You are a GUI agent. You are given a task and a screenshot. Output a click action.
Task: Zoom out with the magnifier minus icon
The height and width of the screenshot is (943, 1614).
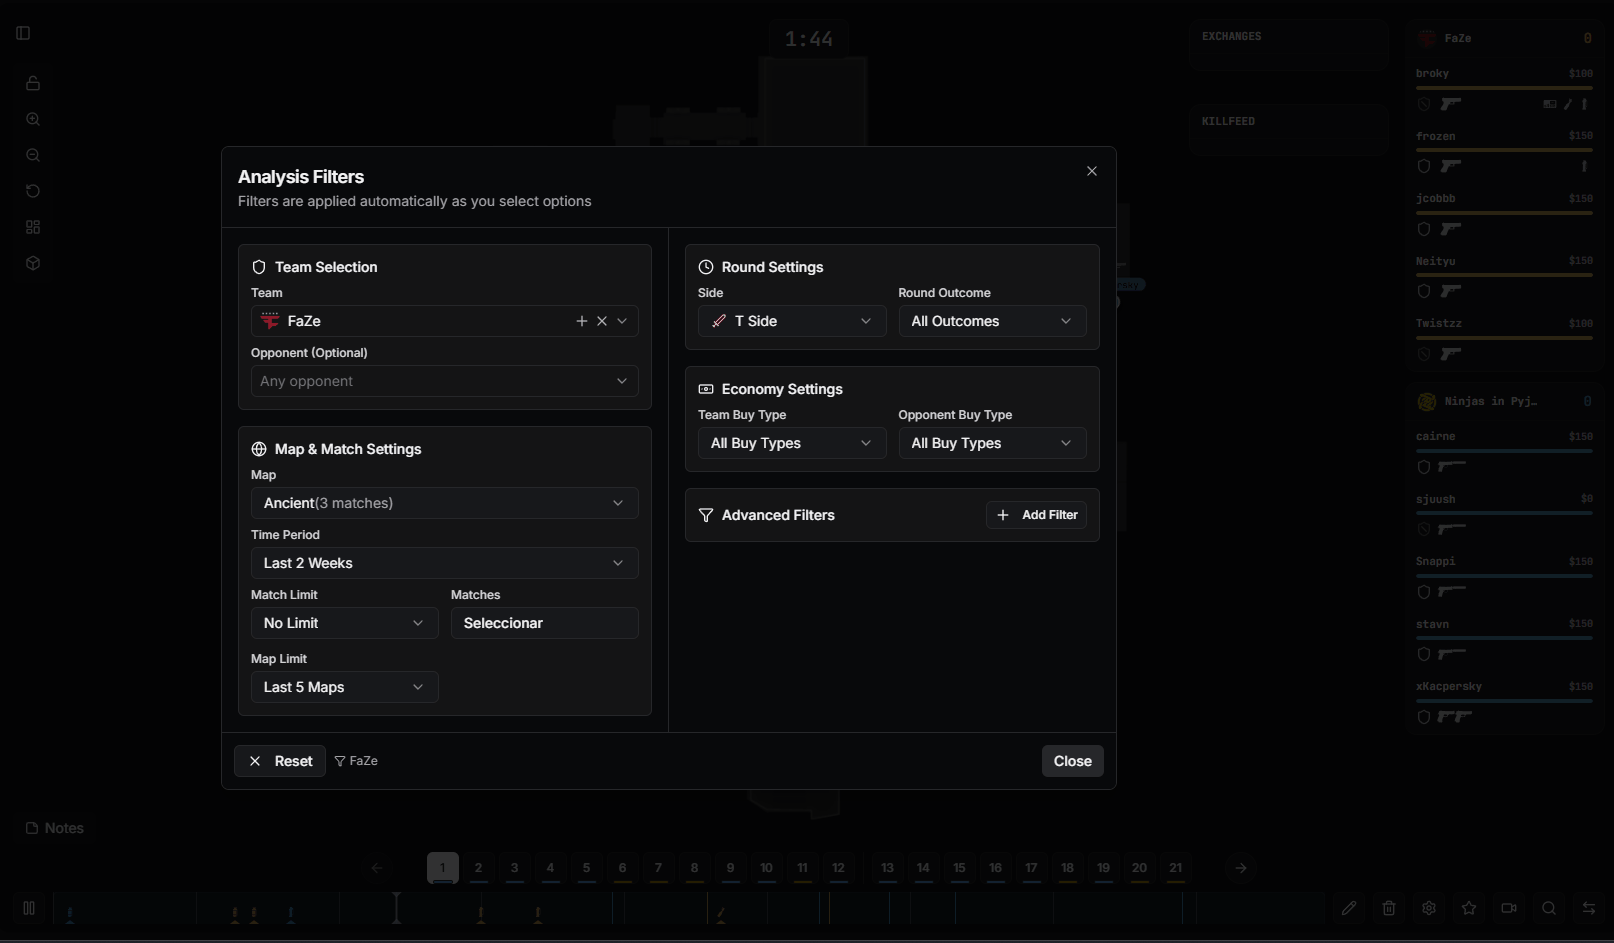point(33,155)
